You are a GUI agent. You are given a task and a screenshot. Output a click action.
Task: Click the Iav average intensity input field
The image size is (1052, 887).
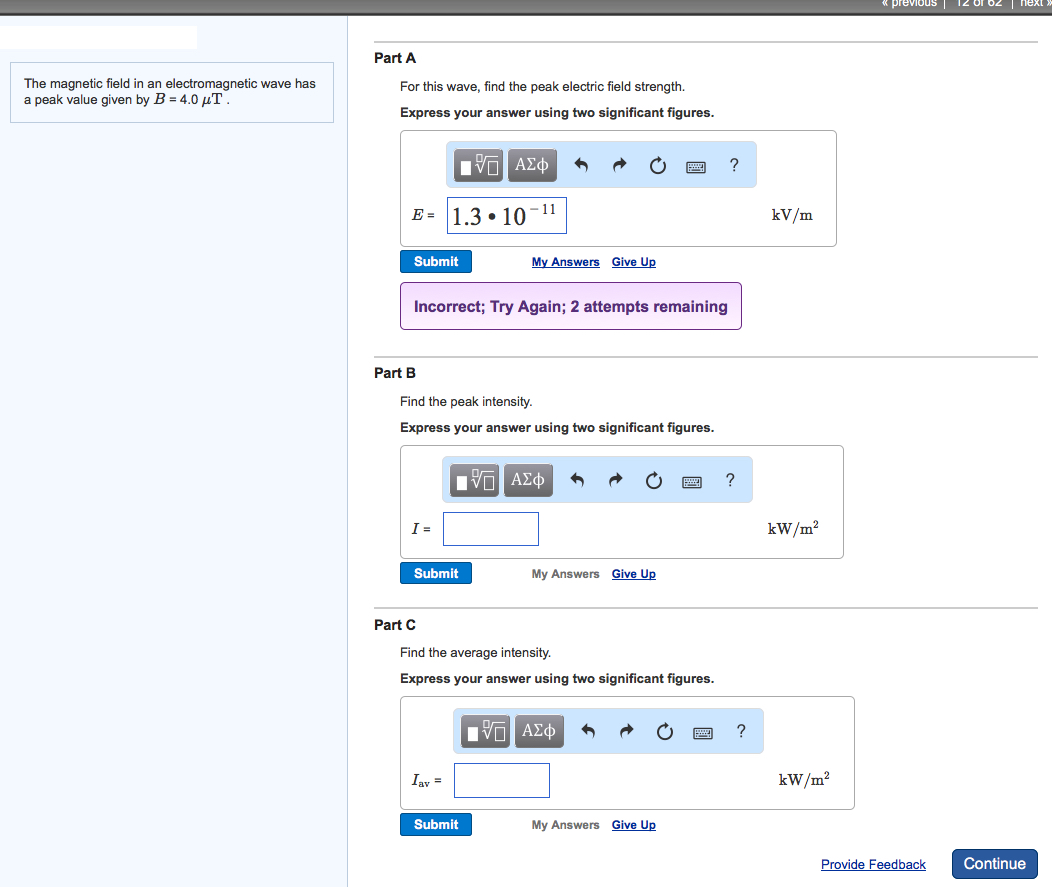pos(502,781)
